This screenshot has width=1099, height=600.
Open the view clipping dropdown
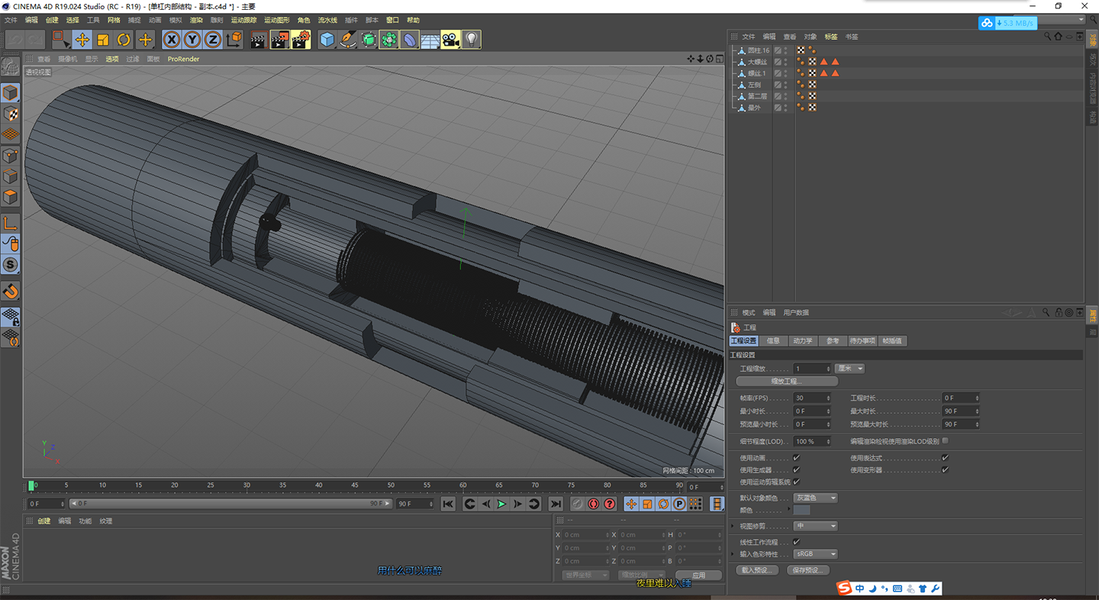tap(815, 526)
